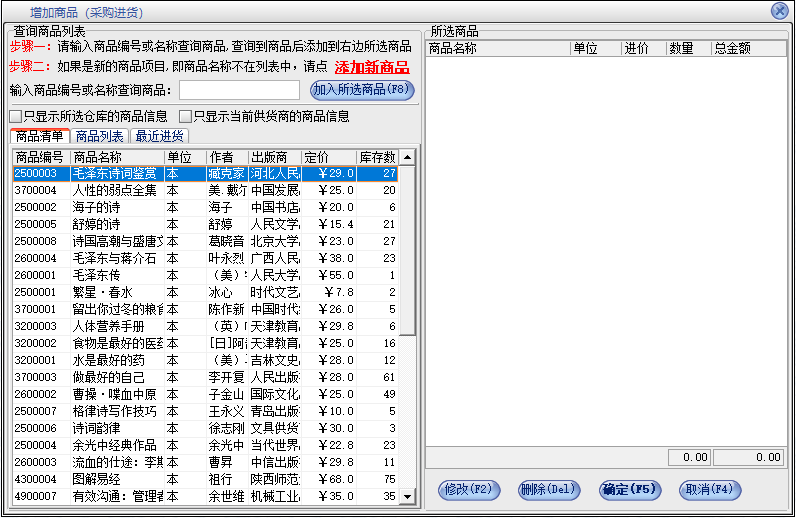Select row 诗国高潮与盛唐
Viewport: 796px width, 518px height.
pos(205,241)
